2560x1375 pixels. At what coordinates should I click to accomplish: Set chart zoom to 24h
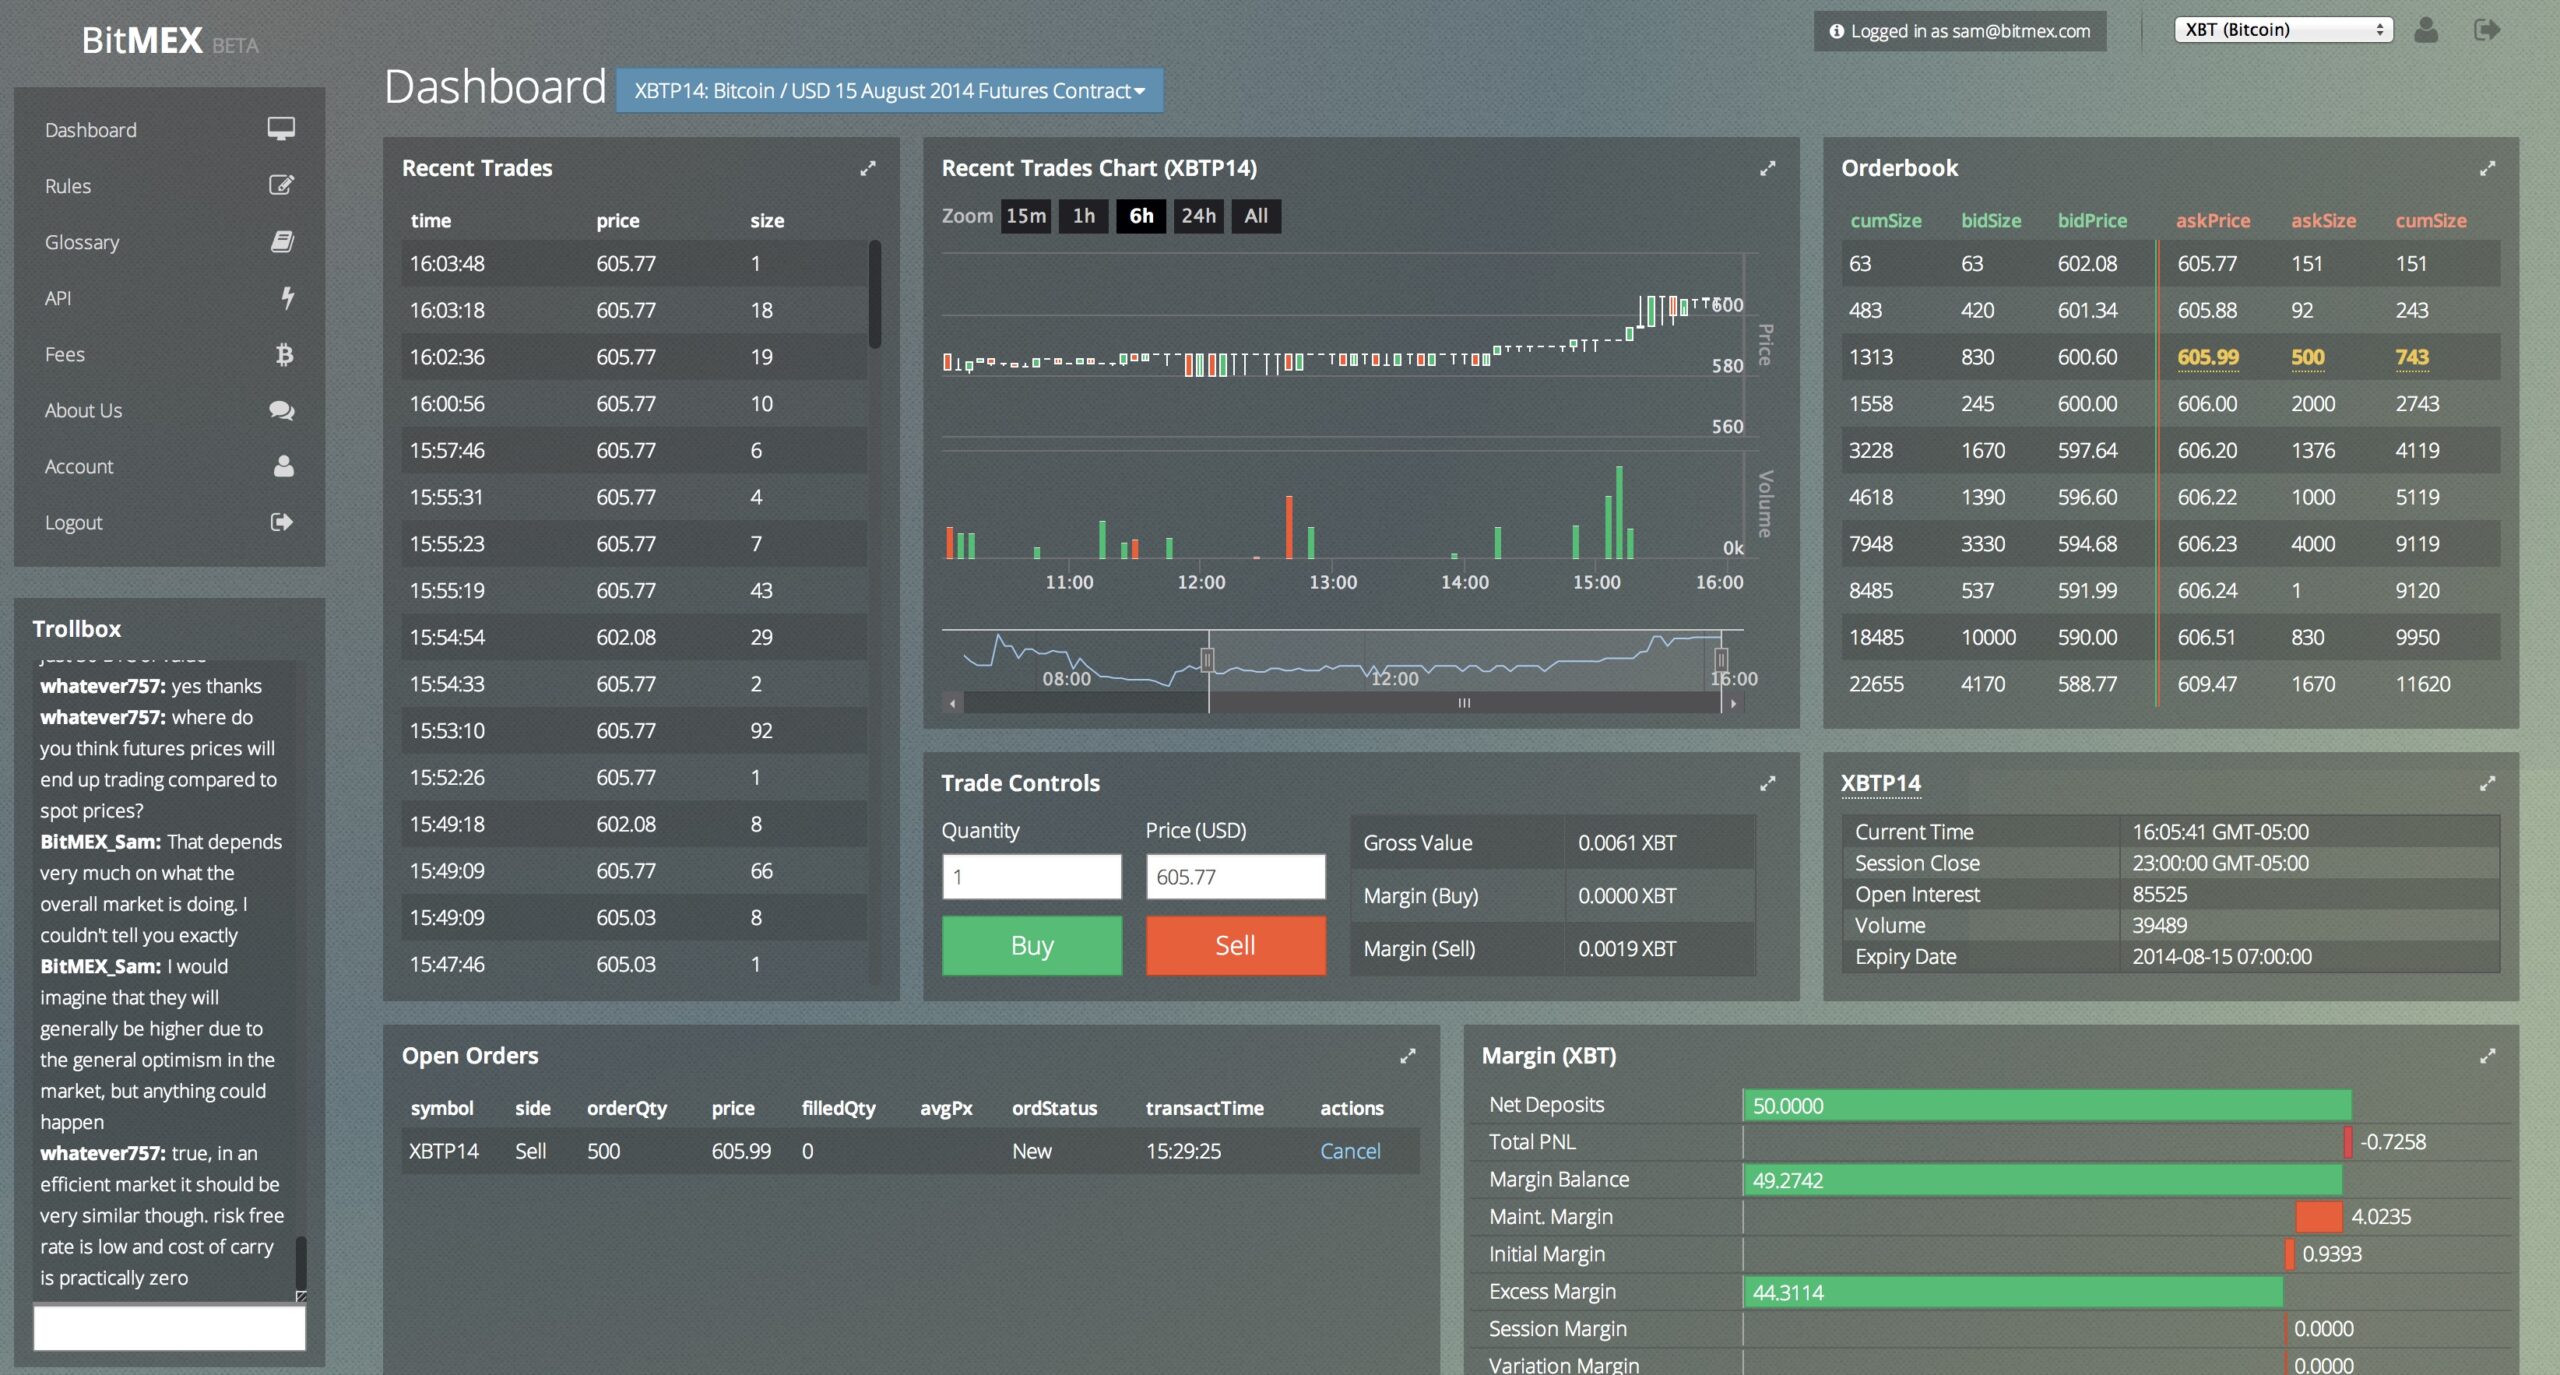(x=1198, y=216)
